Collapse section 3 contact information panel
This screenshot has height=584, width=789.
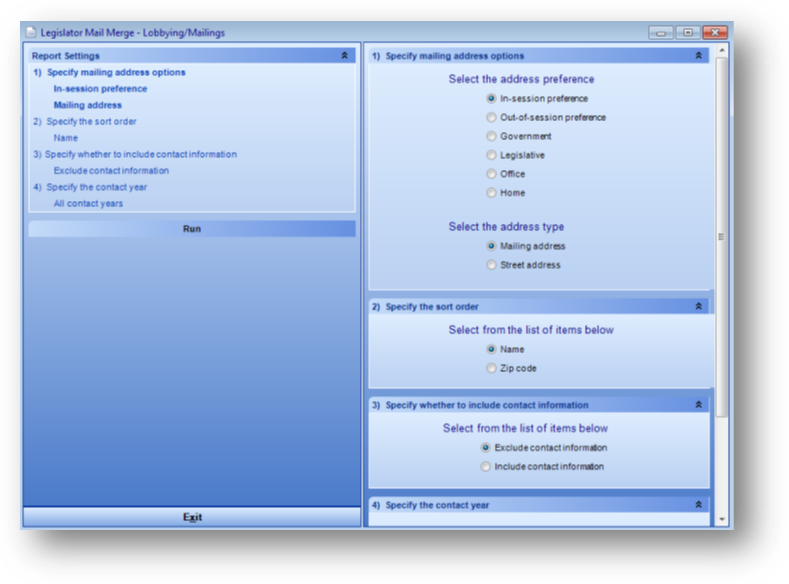[x=698, y=405]
